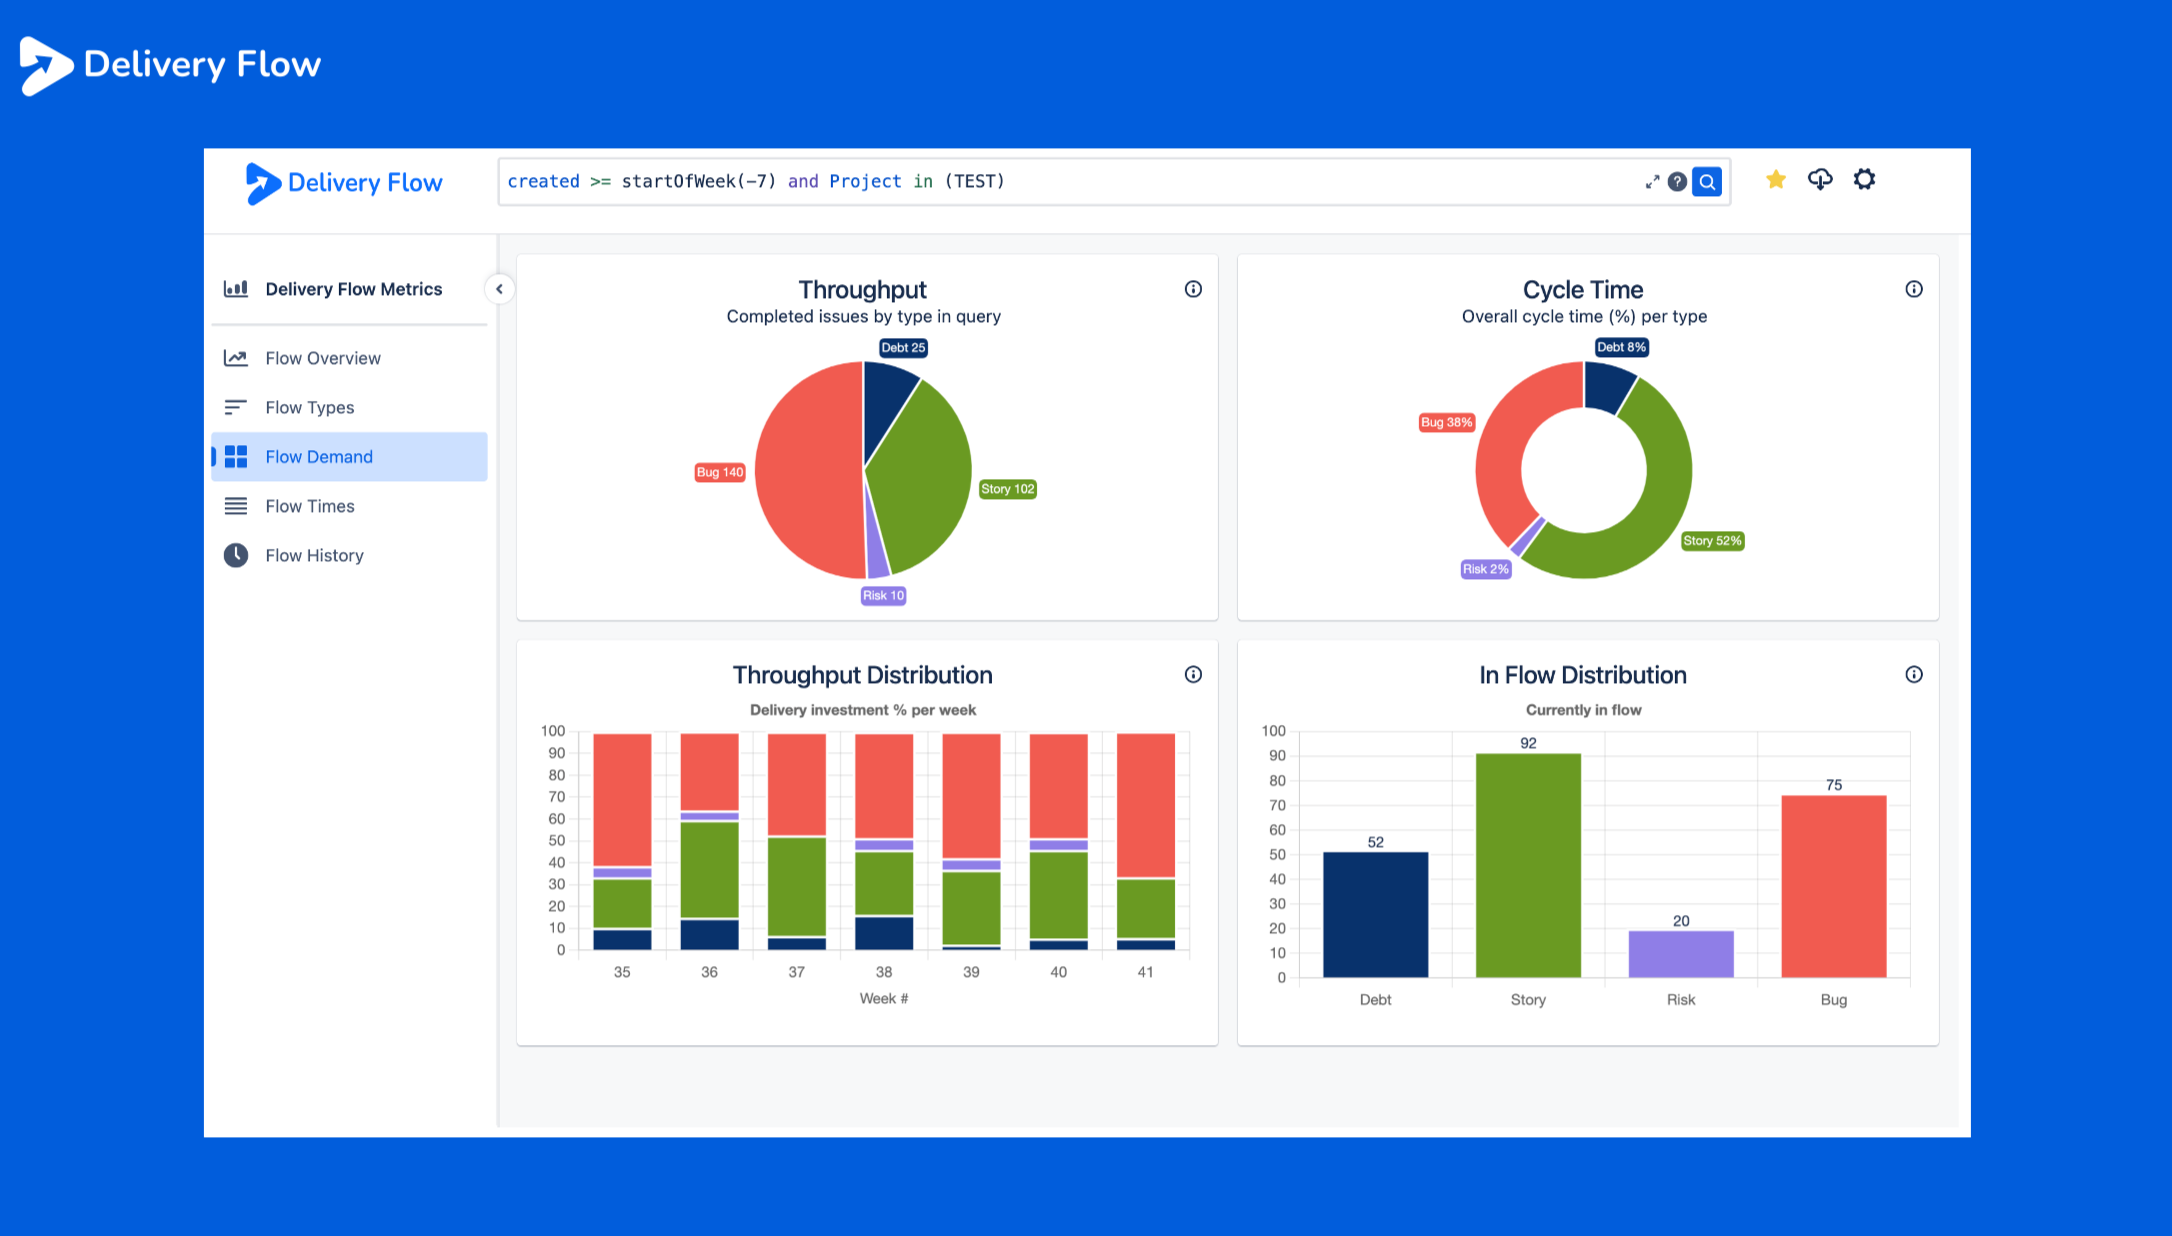Open Flow Overview in sidebar
The image size is (2172, 1236).
click(322, 358)
